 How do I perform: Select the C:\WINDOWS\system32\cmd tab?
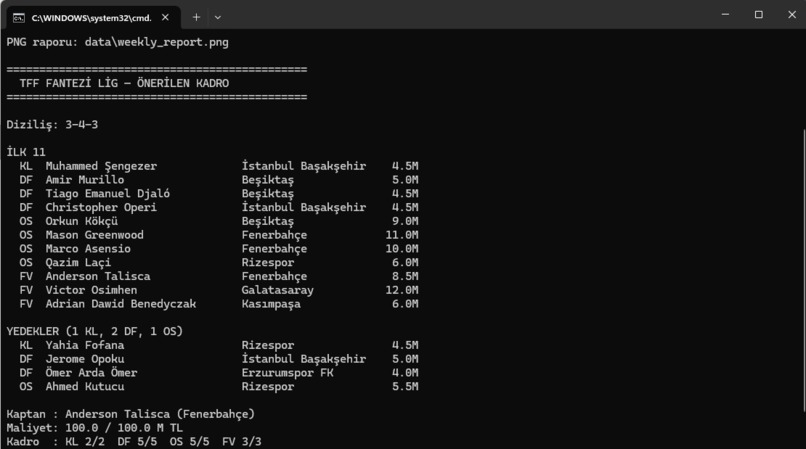(x=93, y=18)
